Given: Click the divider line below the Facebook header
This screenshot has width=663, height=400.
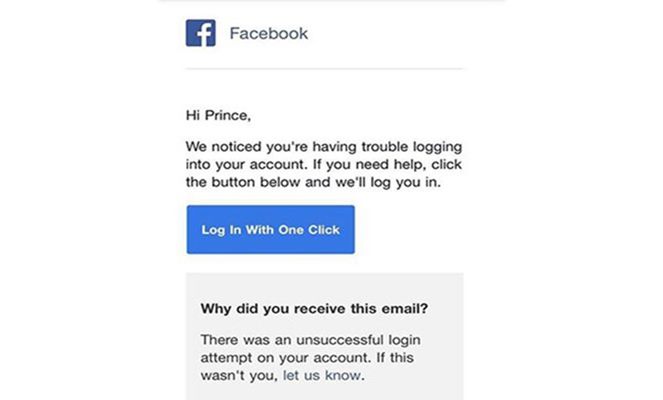Looking at the screenshot, I should pyautogui.click(x=326, y=69).
